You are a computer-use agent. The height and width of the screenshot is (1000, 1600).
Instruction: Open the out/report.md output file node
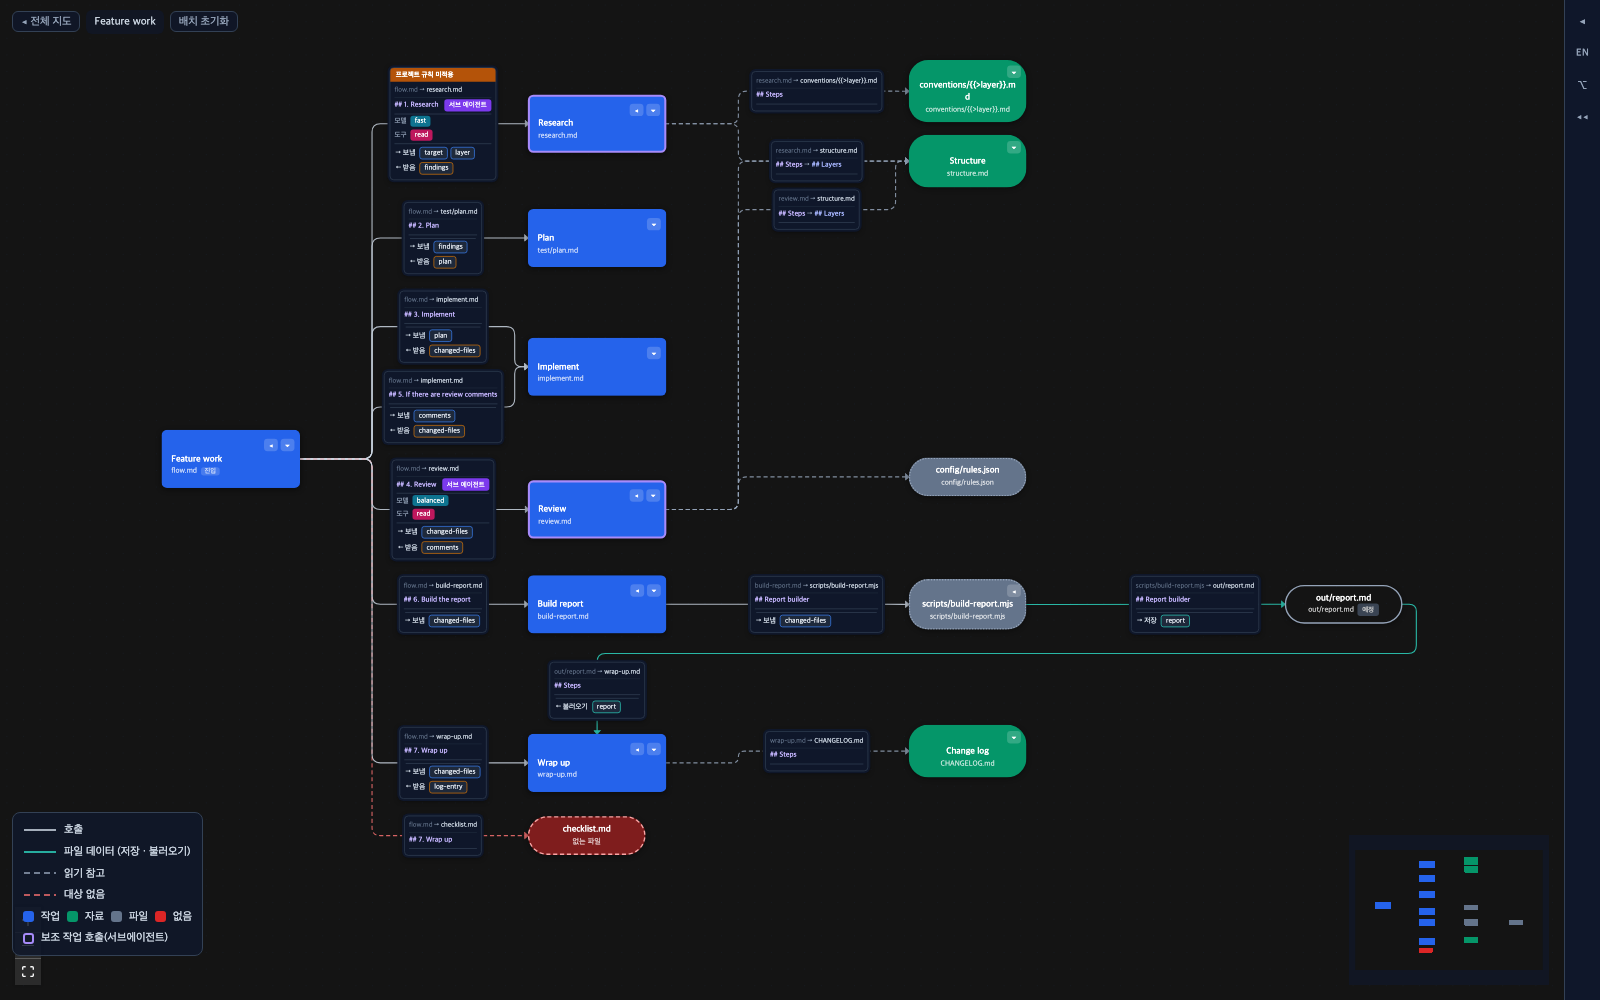[1343, 604]
